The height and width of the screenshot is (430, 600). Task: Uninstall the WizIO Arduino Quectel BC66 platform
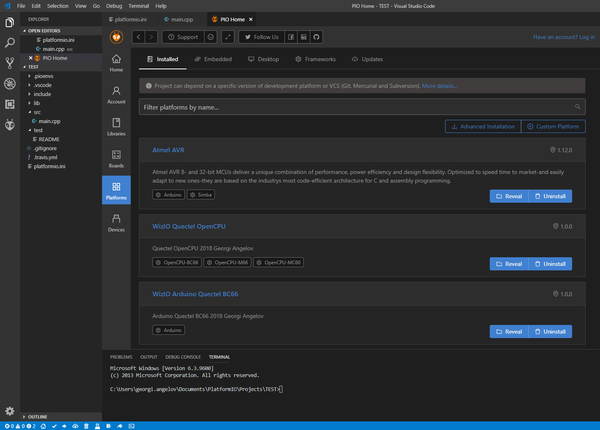pos(550,332)
